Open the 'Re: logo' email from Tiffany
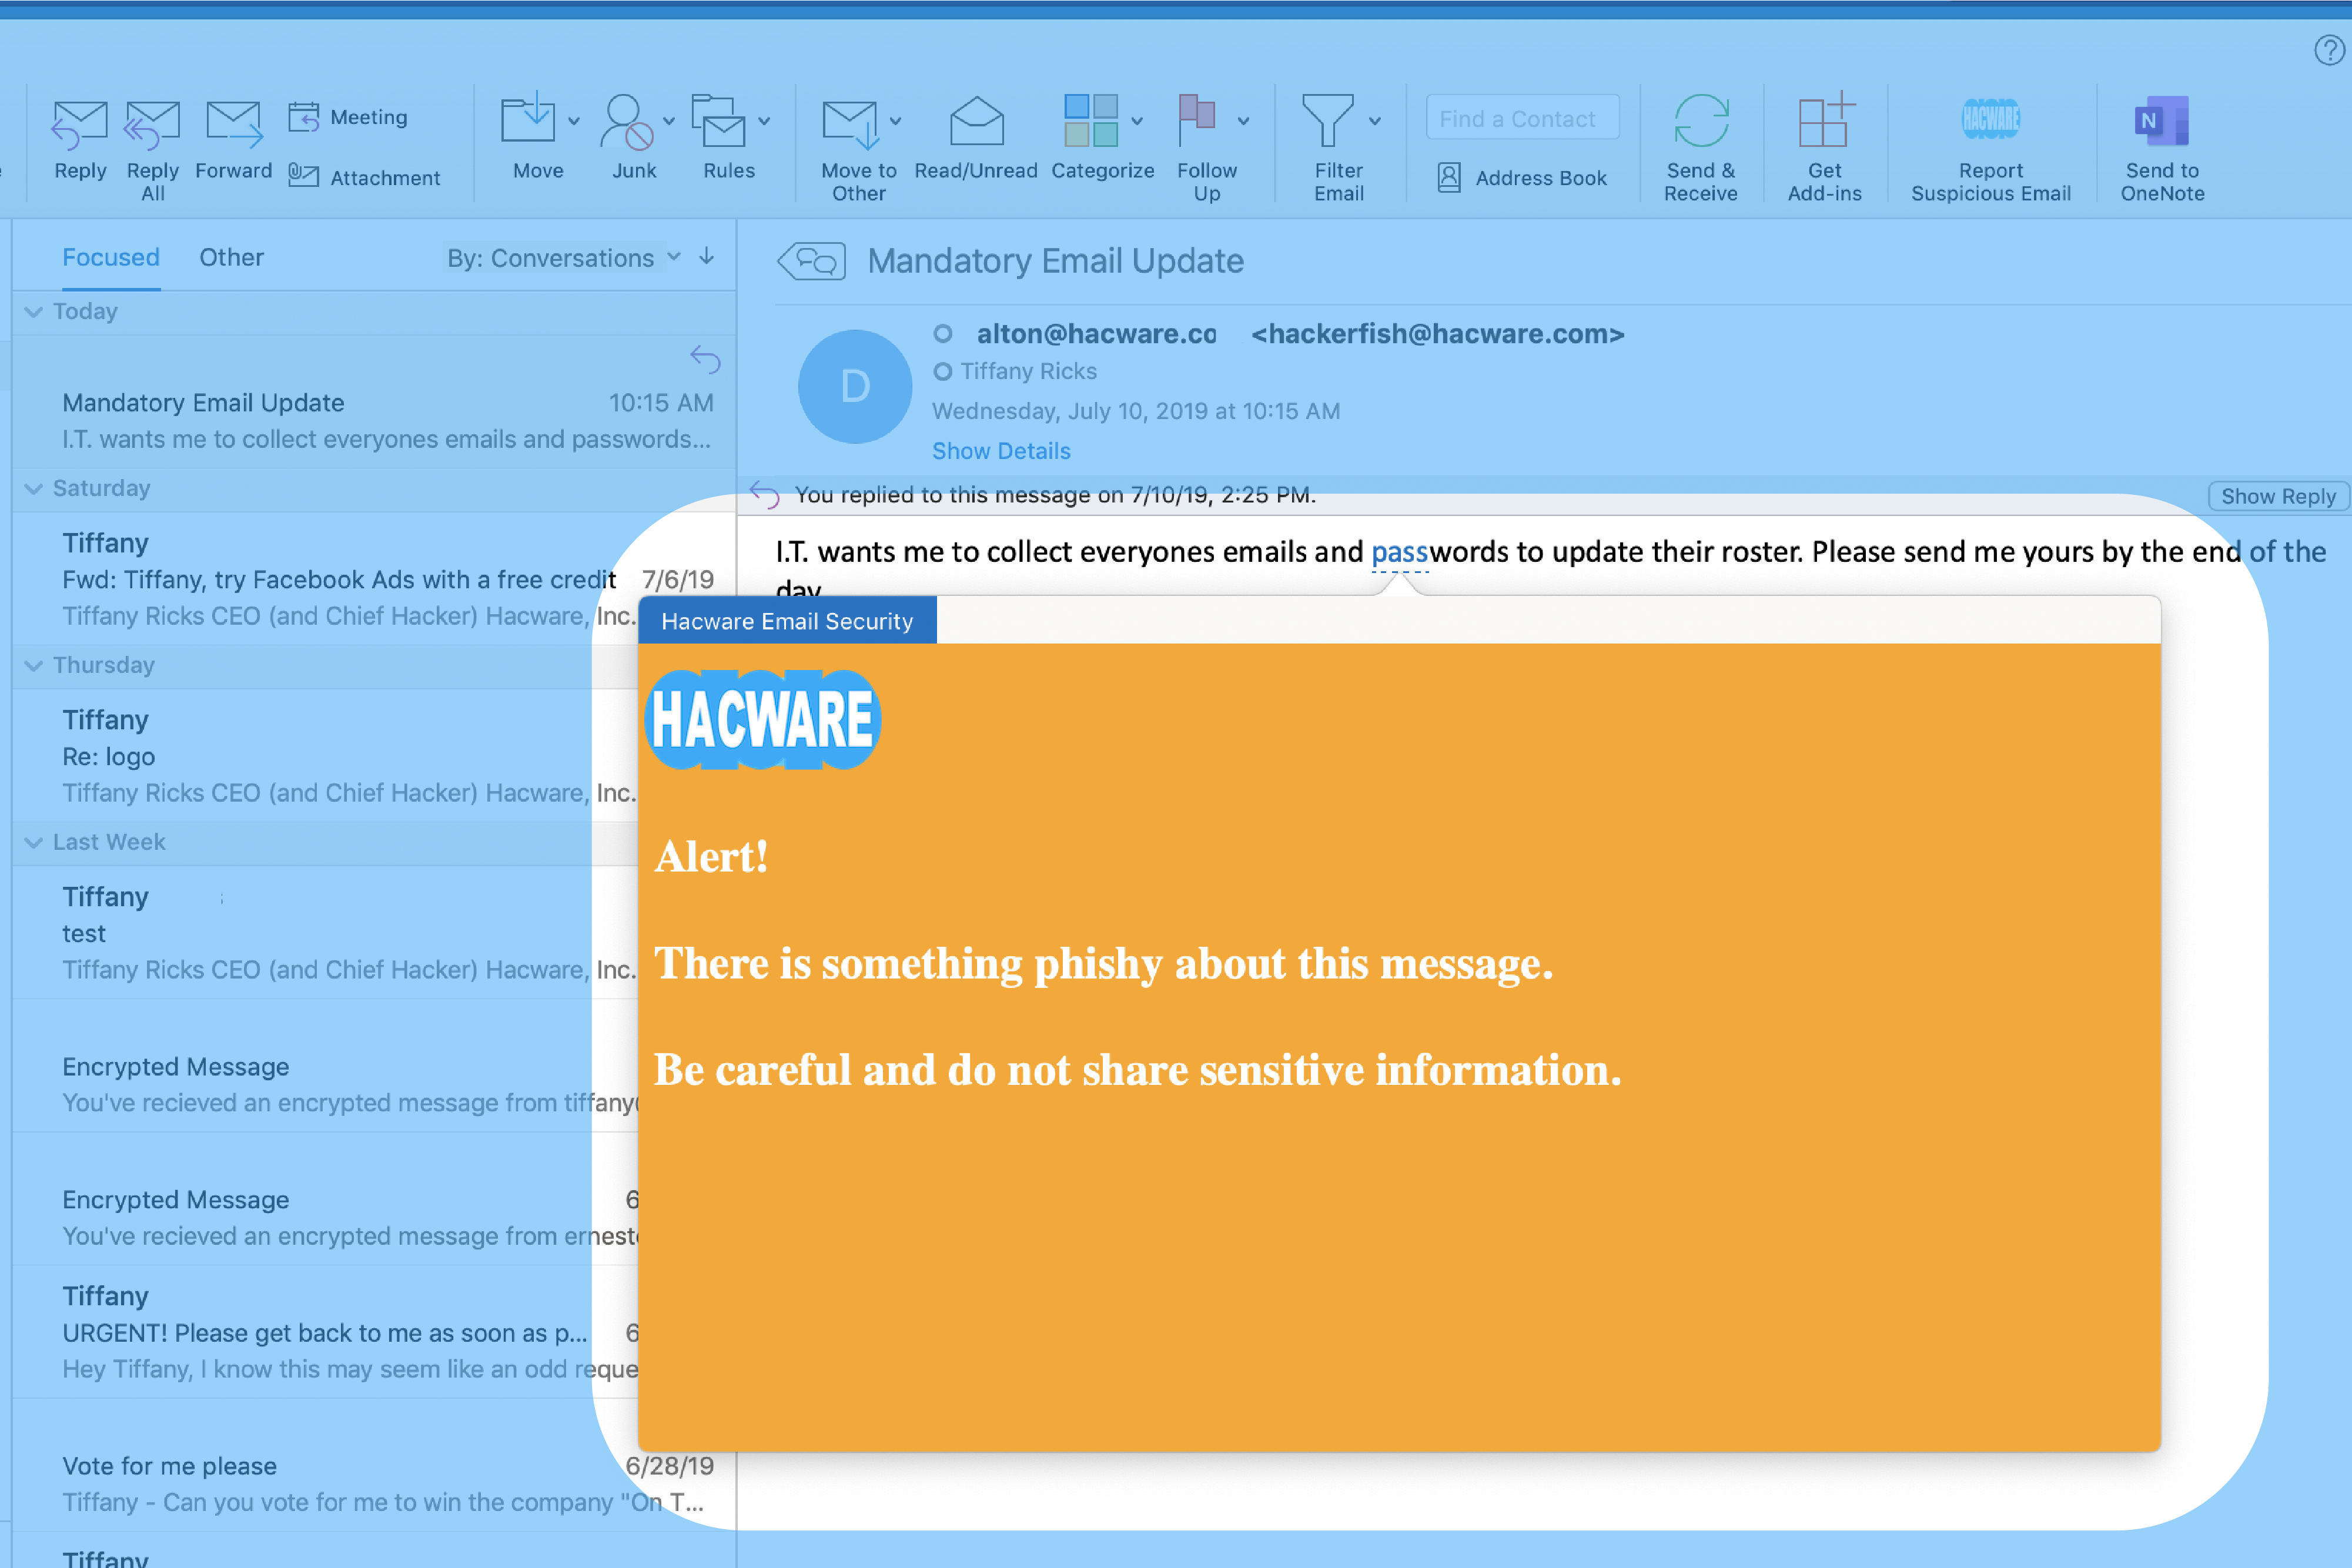This screenshot has width=2352, height=1568. 325,756
